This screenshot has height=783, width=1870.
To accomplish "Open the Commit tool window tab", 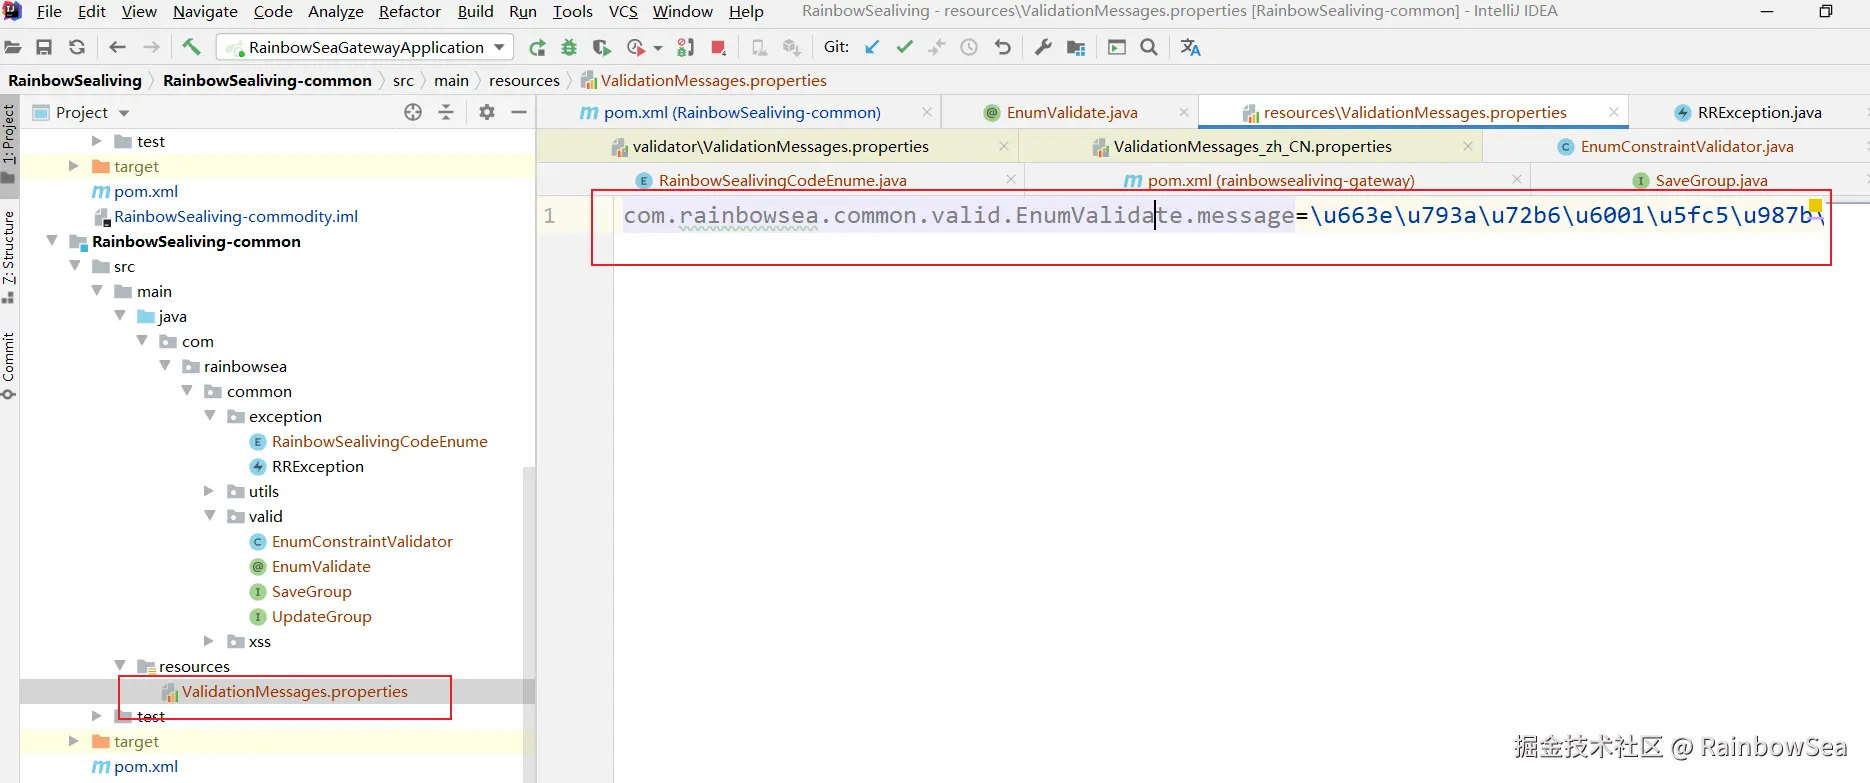I will [9, 365].
